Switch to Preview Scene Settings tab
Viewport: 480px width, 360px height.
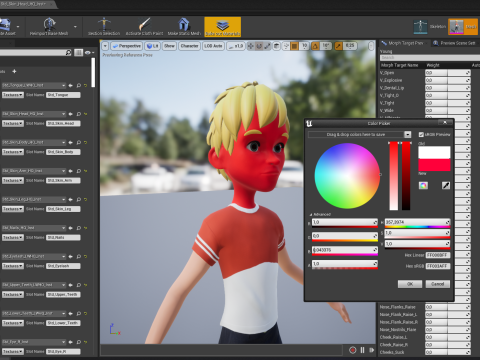(x=455, y=43)
